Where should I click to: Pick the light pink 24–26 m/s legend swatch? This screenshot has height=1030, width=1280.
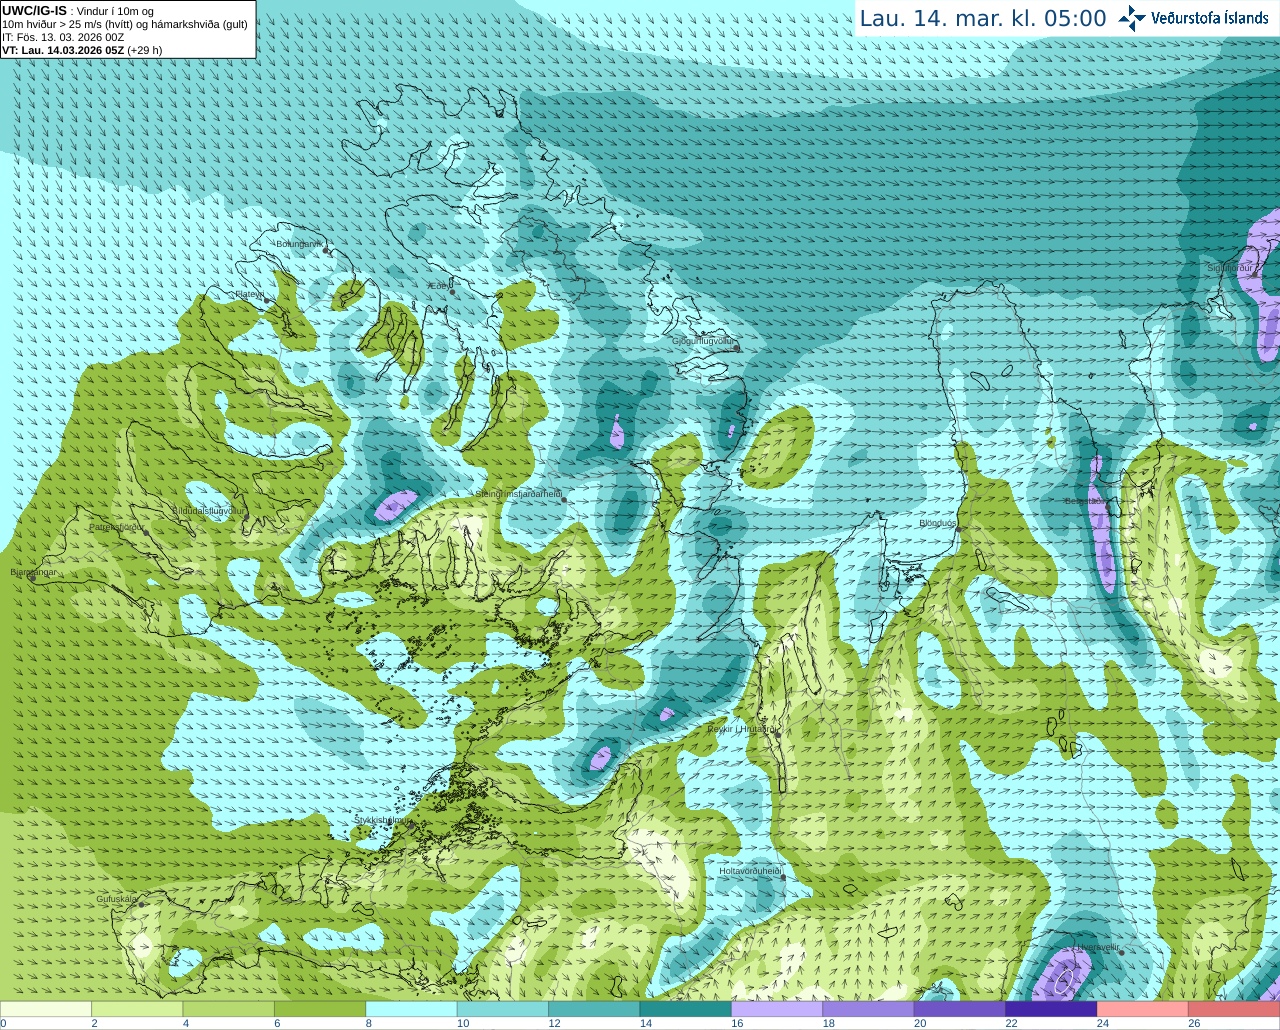[x=1142, y=1009]
